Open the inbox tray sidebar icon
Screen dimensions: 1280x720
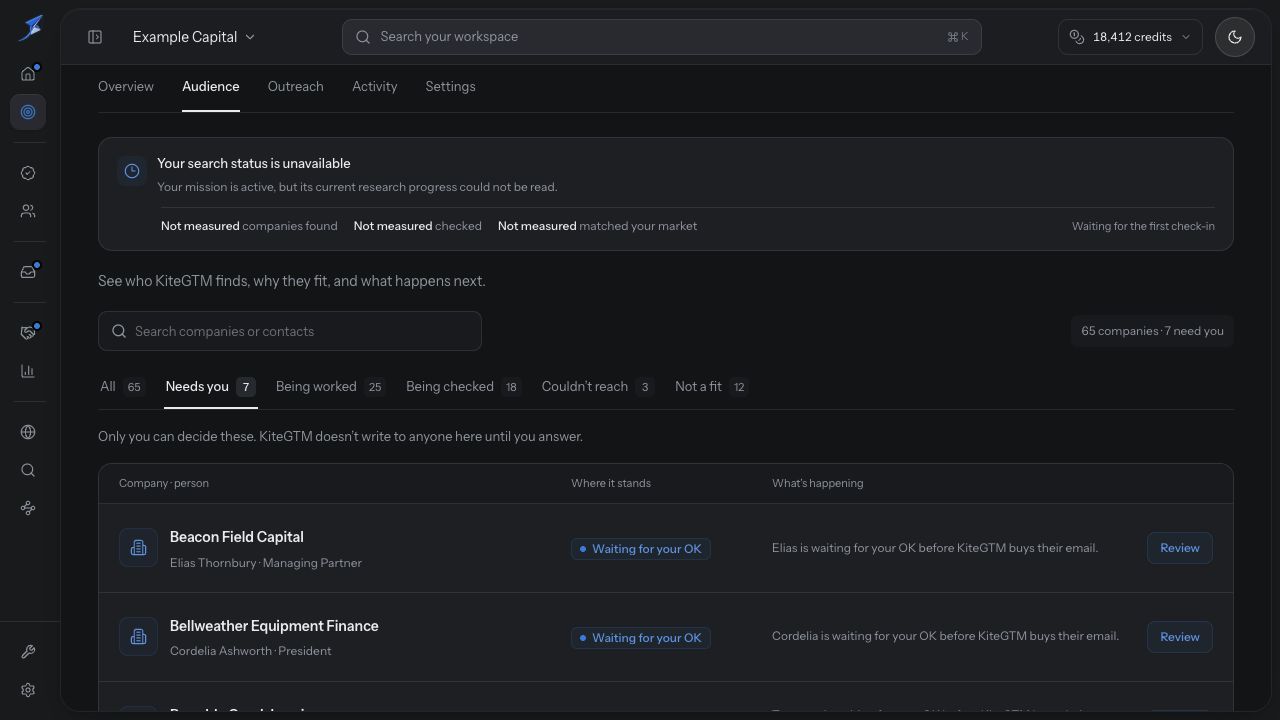pos(28,272)
